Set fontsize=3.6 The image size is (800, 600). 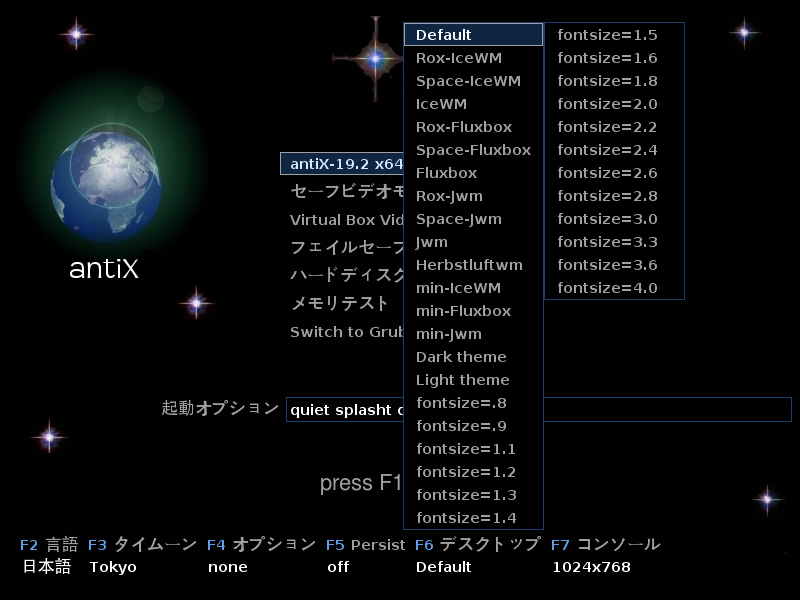(x=614, y=264)
